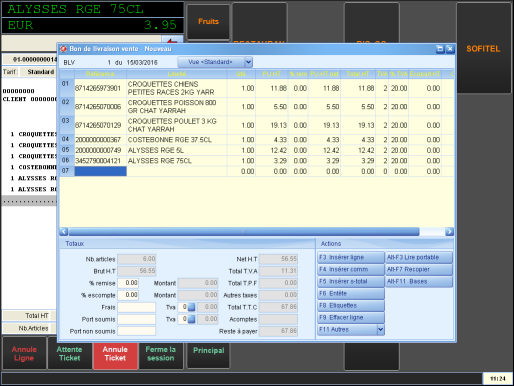Screen dimensions: 514x386
Task: Click the red back arrow icon
Action: (x=172, y=41)
